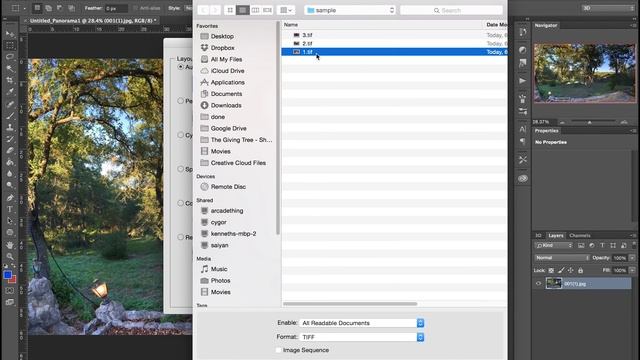
Task: Open Creative Cloud Files in sidebar
Action: [x=238, y=163]
